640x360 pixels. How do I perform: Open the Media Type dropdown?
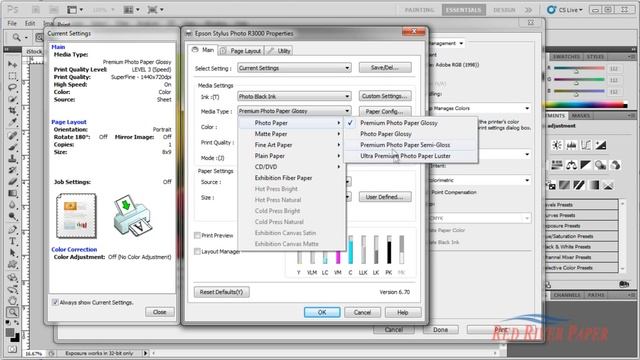tap(294, 111)
